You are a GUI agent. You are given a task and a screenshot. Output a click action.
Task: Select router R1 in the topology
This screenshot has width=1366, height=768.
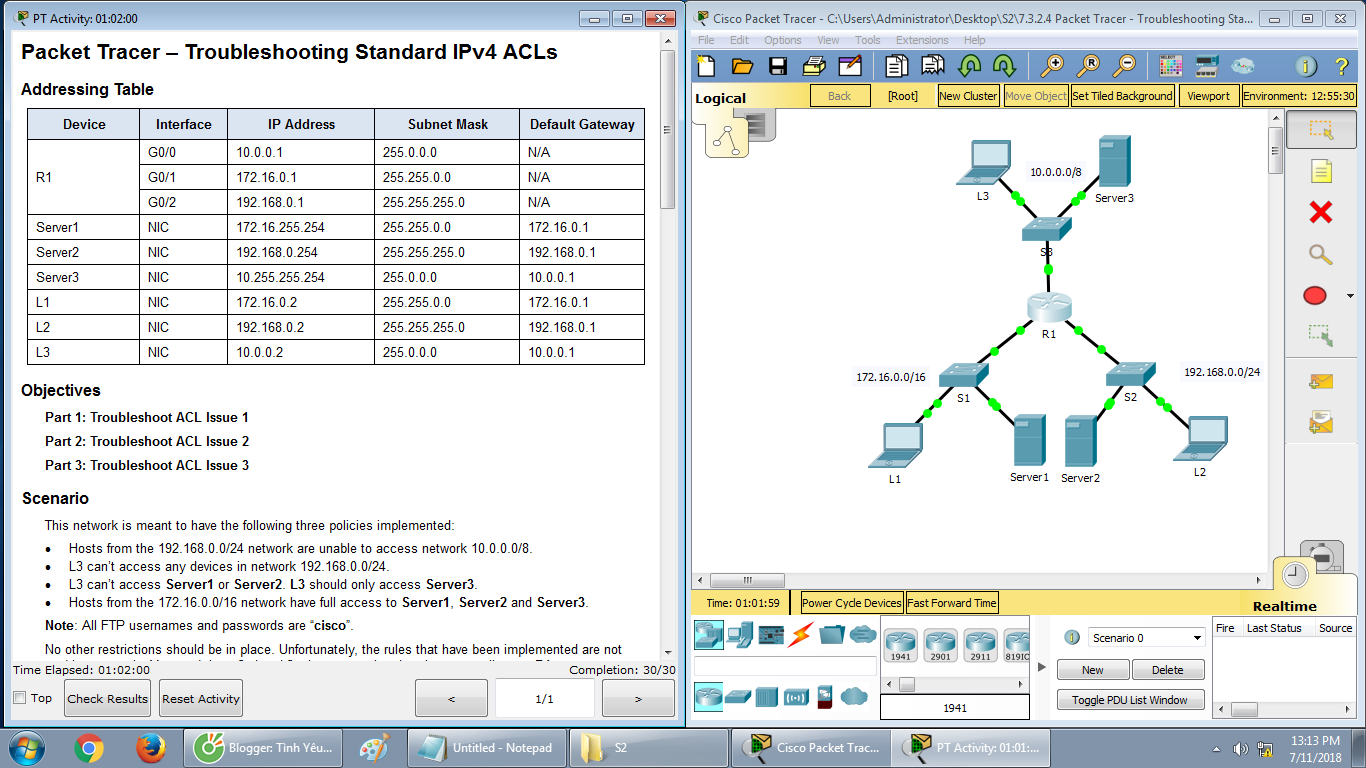pos(1048,309)
